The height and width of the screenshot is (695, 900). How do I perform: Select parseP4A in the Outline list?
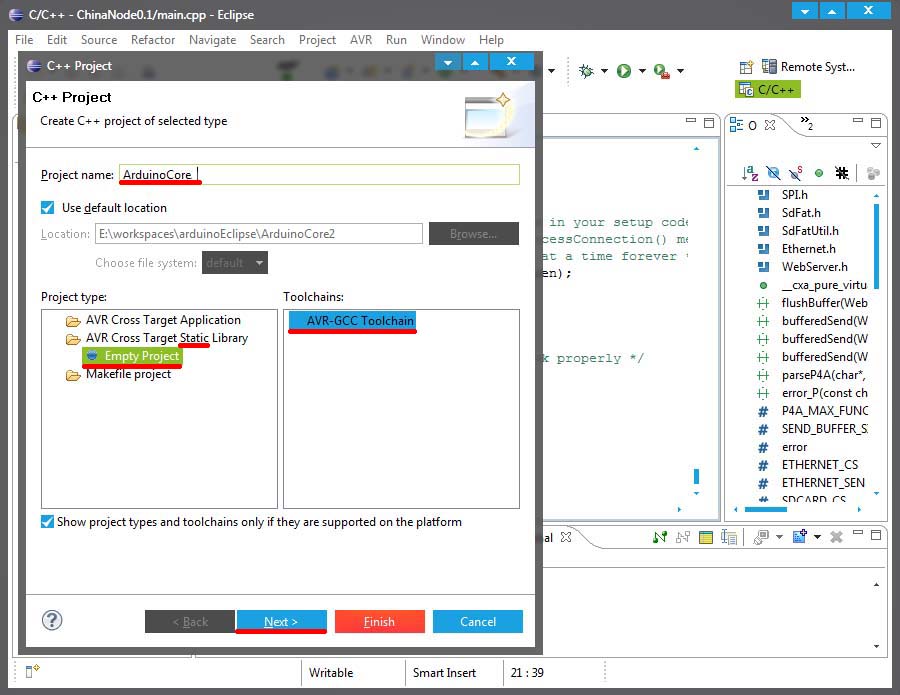(811, 375)
